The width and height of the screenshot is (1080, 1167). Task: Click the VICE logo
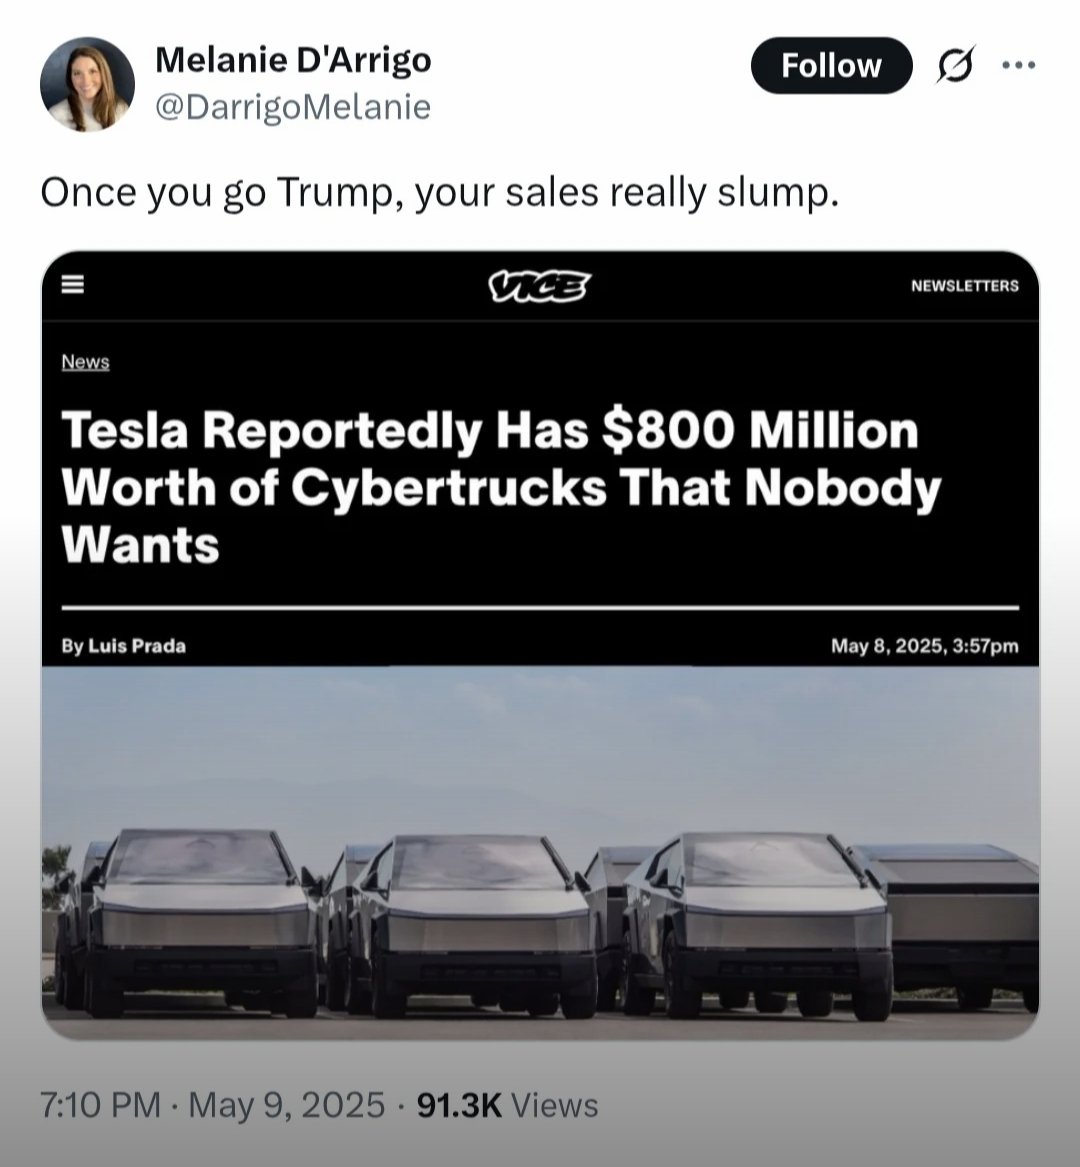click(x=539, y=286)
